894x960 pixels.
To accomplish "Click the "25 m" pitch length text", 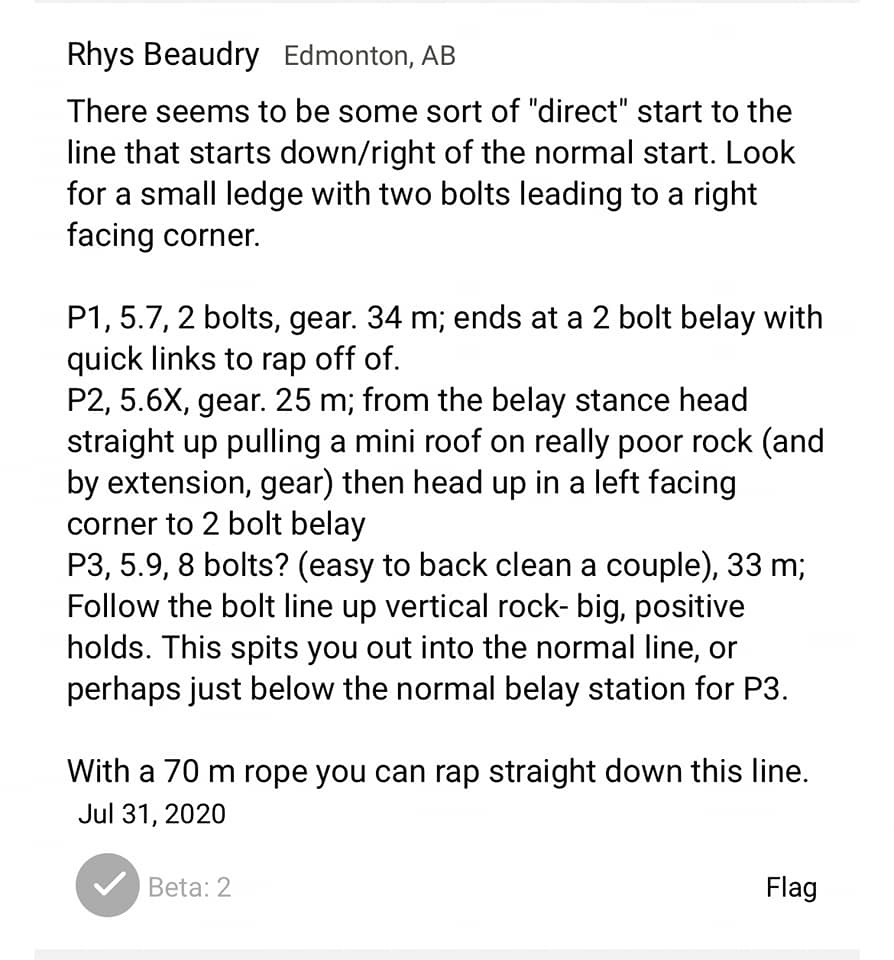I will pyautogui.click(x=314, y=400).
